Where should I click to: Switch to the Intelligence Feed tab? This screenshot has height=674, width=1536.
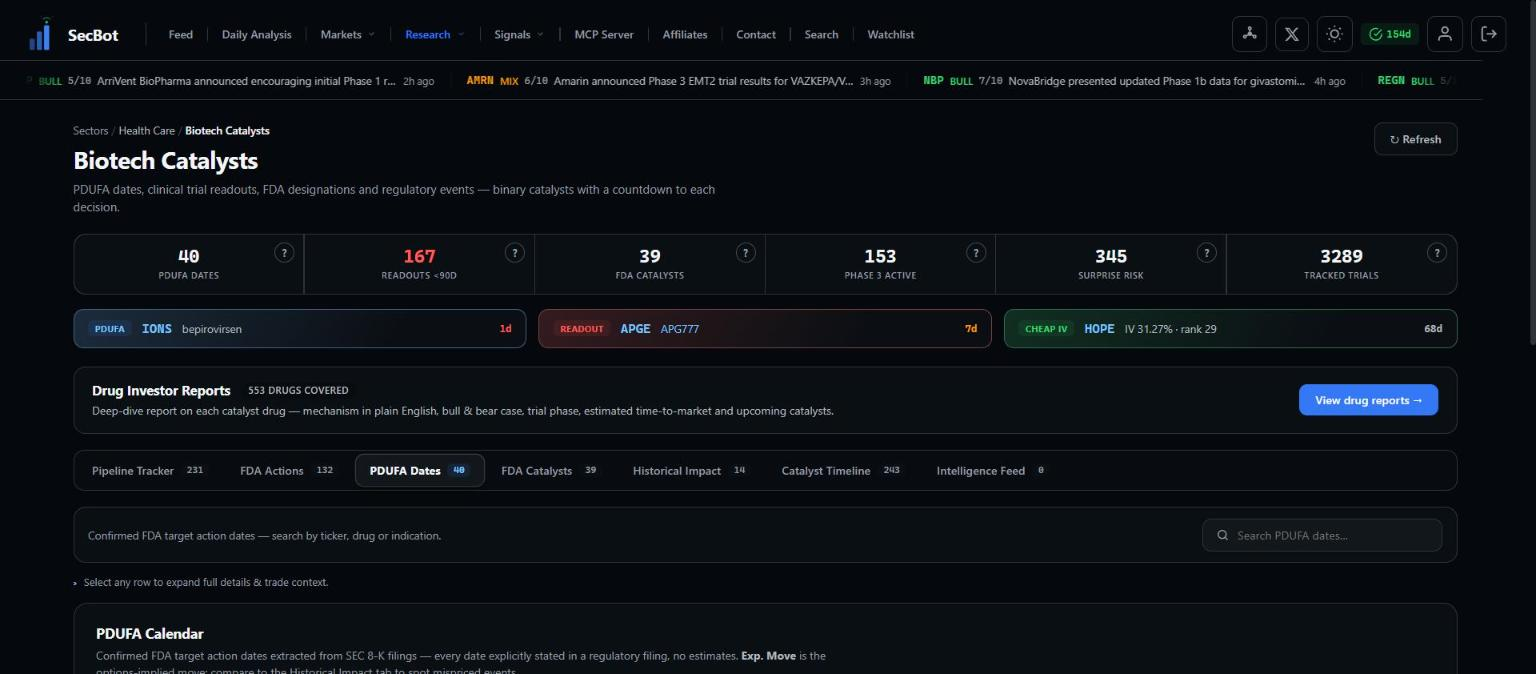(990, 470)
